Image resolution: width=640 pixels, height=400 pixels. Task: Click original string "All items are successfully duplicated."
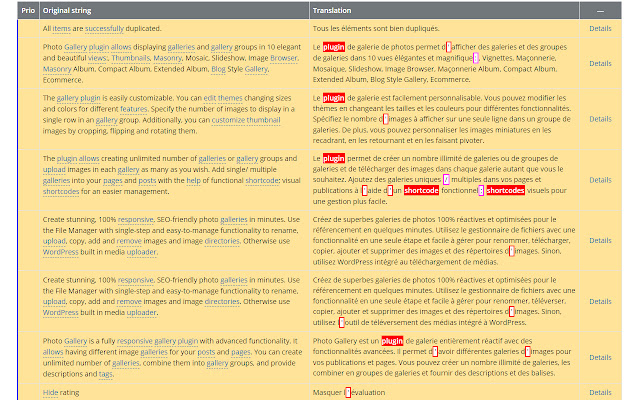click(102, 29)
